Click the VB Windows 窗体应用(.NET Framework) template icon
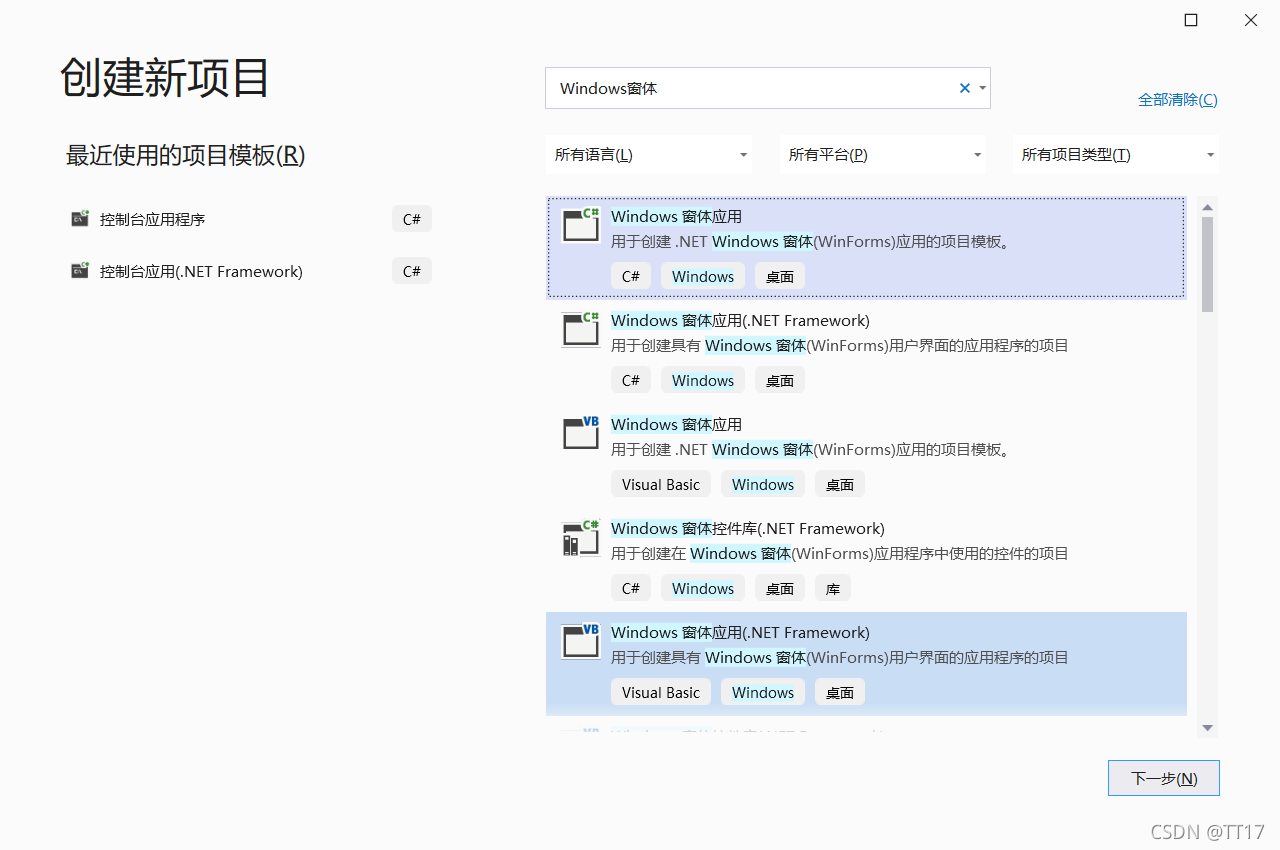Viewport: 1280px width, 850px height. pos(580,640)
